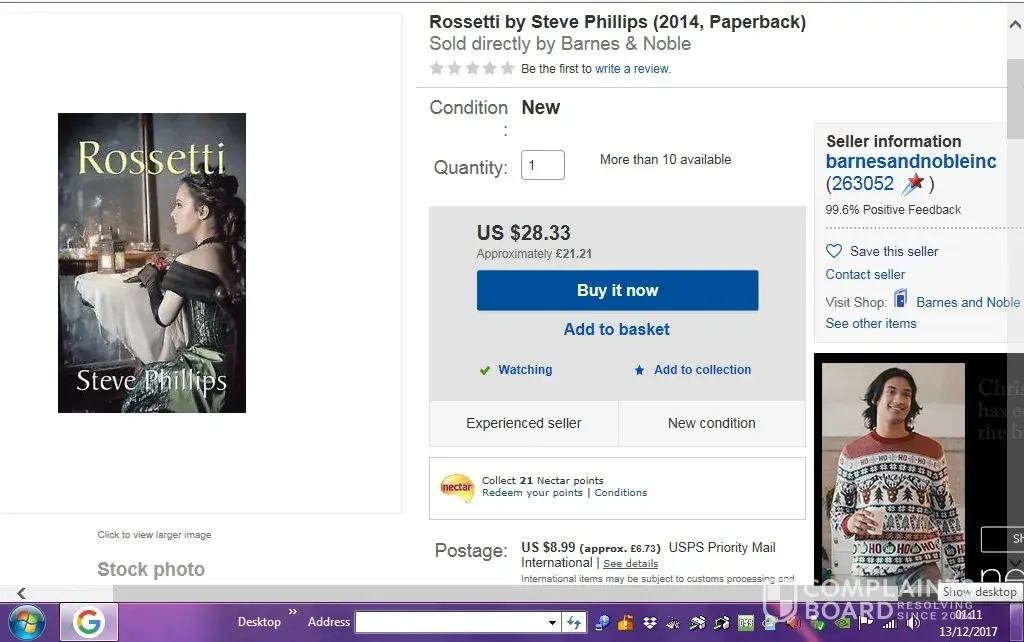
Task: Click the horizontal scrollbar's left arrow
Action: (x=22, y=593)
